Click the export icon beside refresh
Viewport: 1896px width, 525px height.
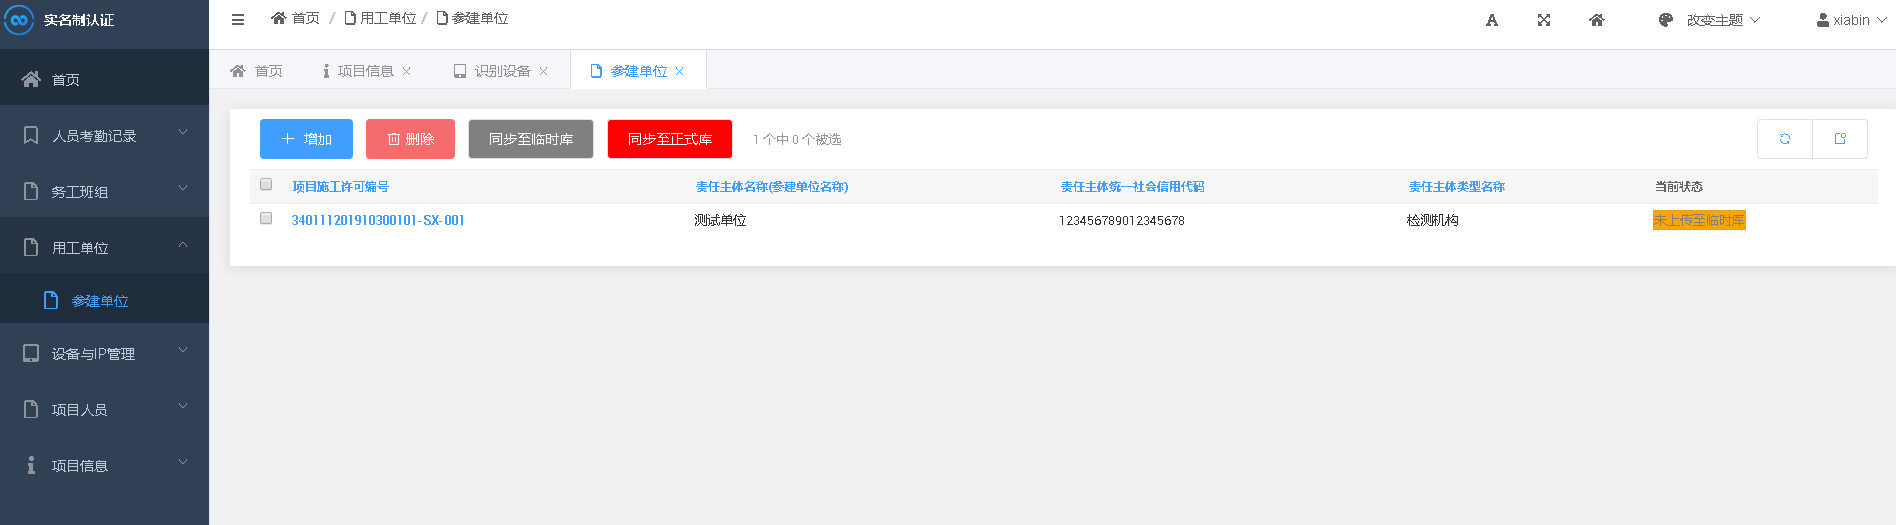(x=1839, y=139)
